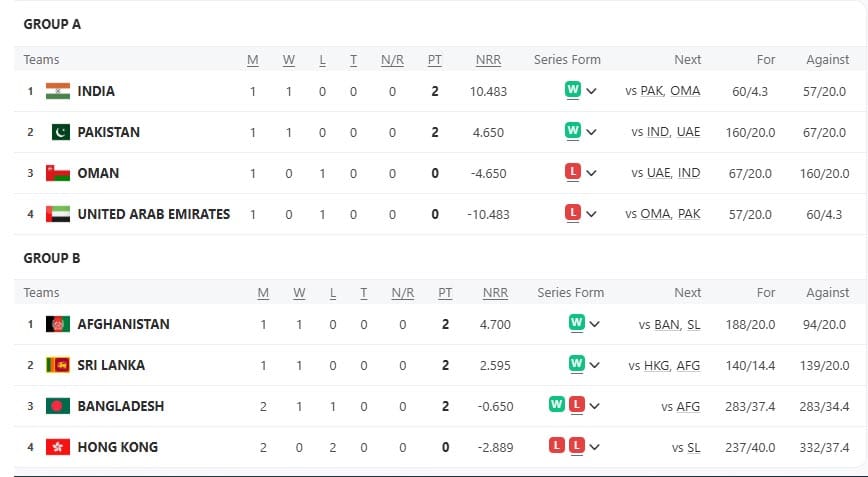
Task: Click the India flag icon
Action: tap(57, 91)
